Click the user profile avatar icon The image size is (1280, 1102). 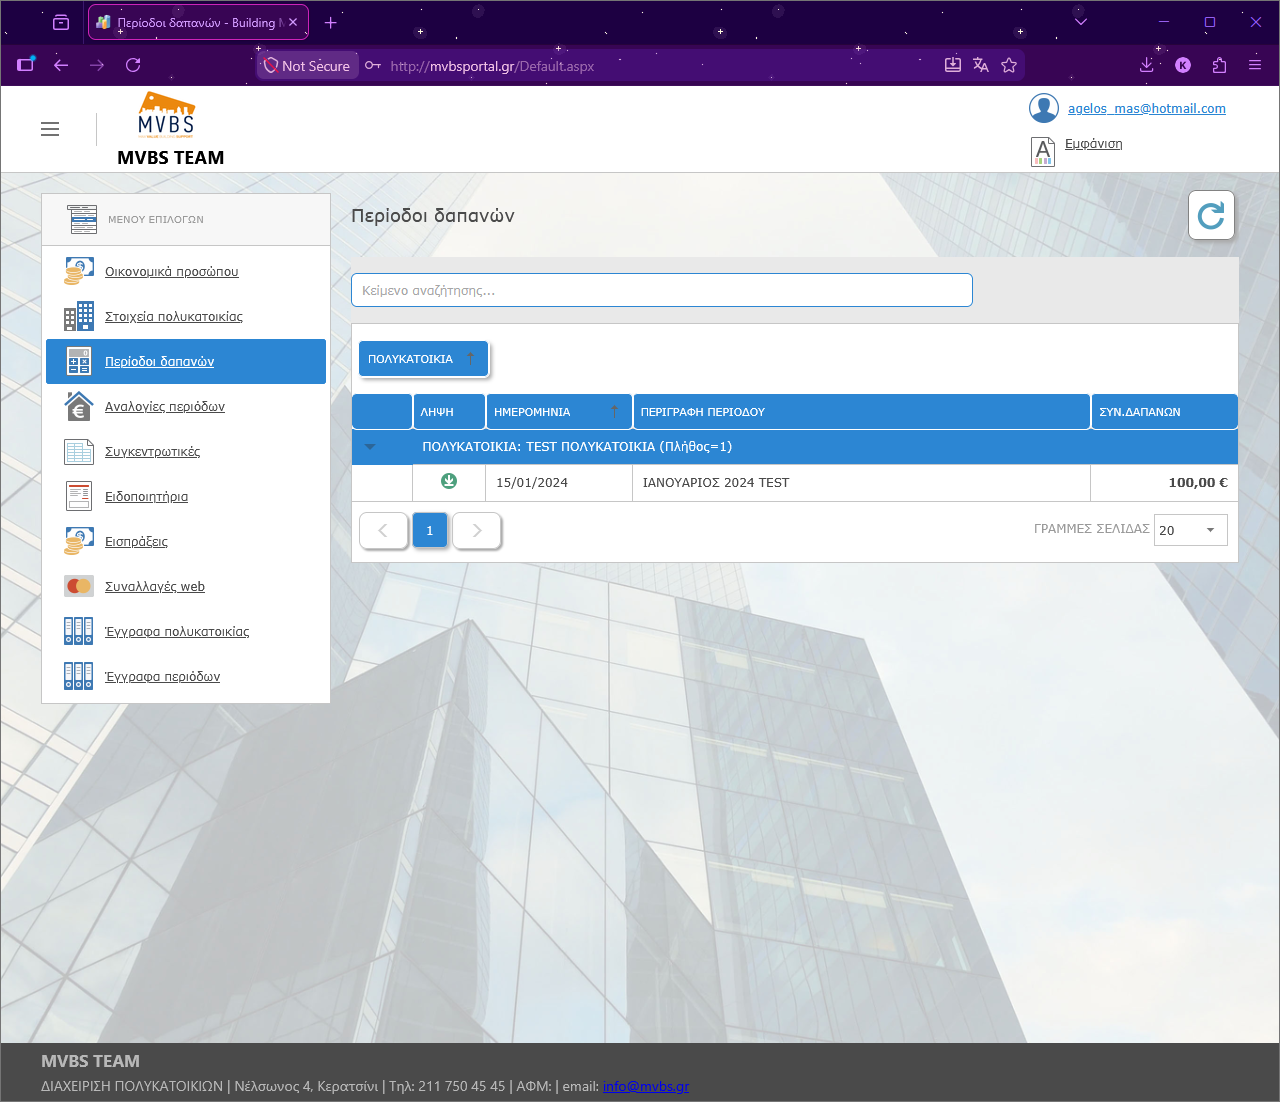1044,108
